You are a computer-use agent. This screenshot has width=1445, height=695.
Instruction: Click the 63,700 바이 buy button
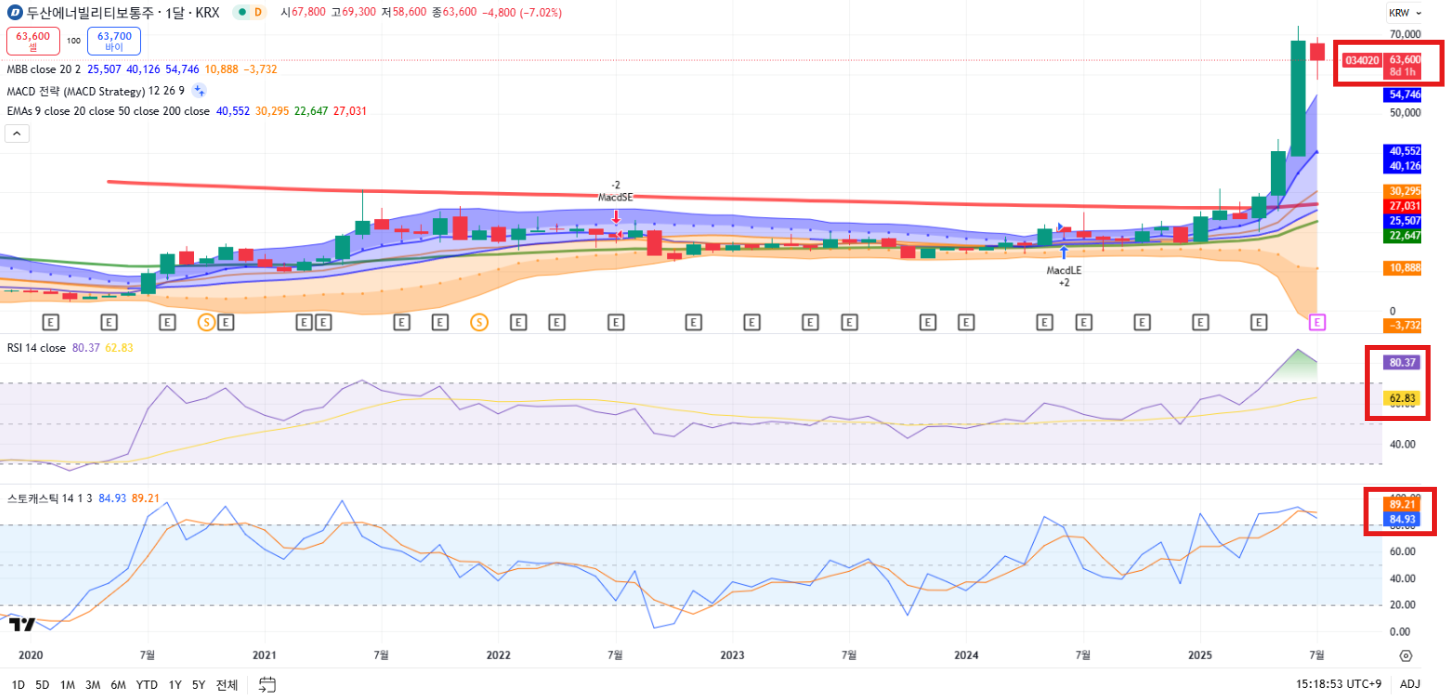pyautogui.click(x=114, y=41)
